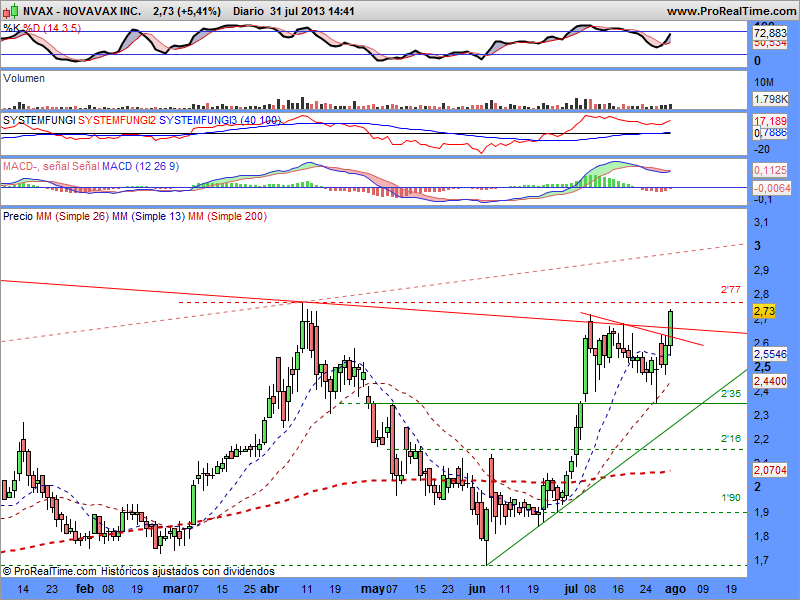Image resolution: width=800 pixels, height=600 pixels.
Task: Click the jun date axis label
Action: point(477,589)
